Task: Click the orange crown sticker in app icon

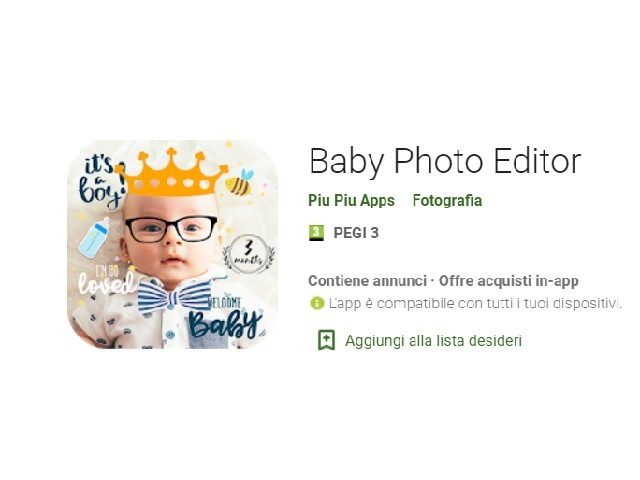Action: (171, 173)
